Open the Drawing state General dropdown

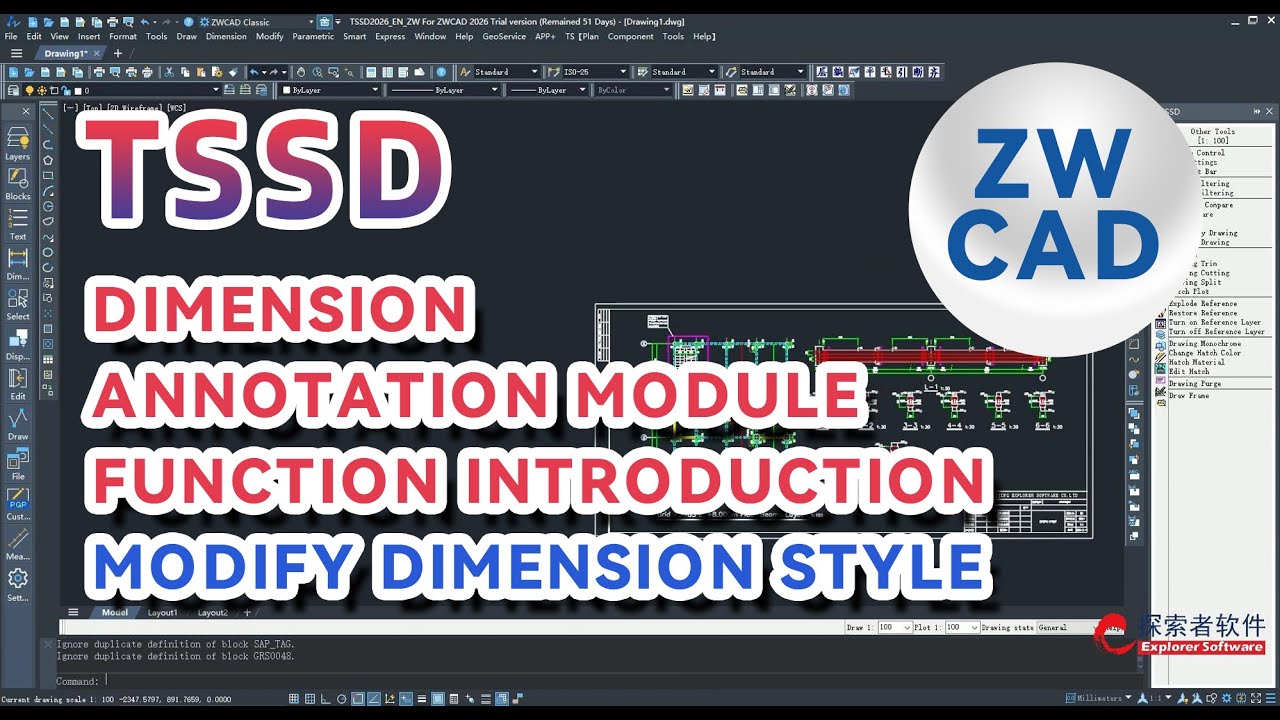pos(1067,627)
